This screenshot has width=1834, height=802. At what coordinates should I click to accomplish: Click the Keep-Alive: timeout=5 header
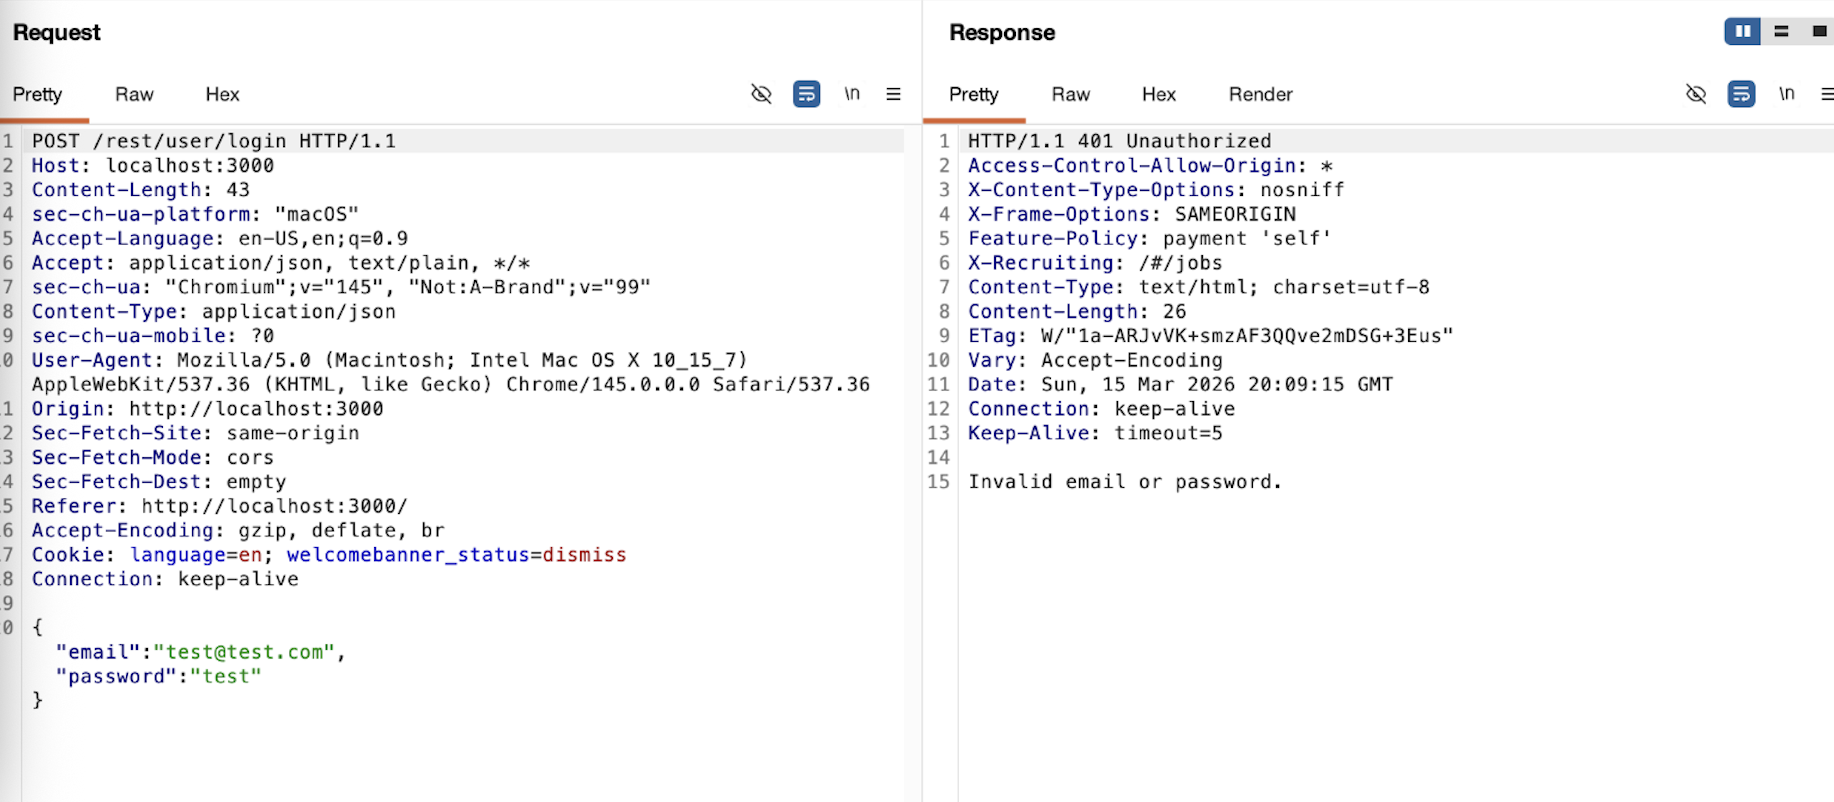click(x=1094, y=433)
